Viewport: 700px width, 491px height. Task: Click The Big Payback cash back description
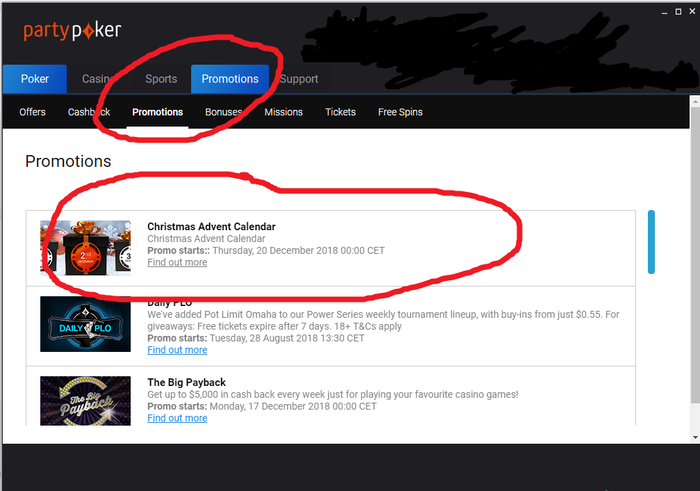pos(333,395)
